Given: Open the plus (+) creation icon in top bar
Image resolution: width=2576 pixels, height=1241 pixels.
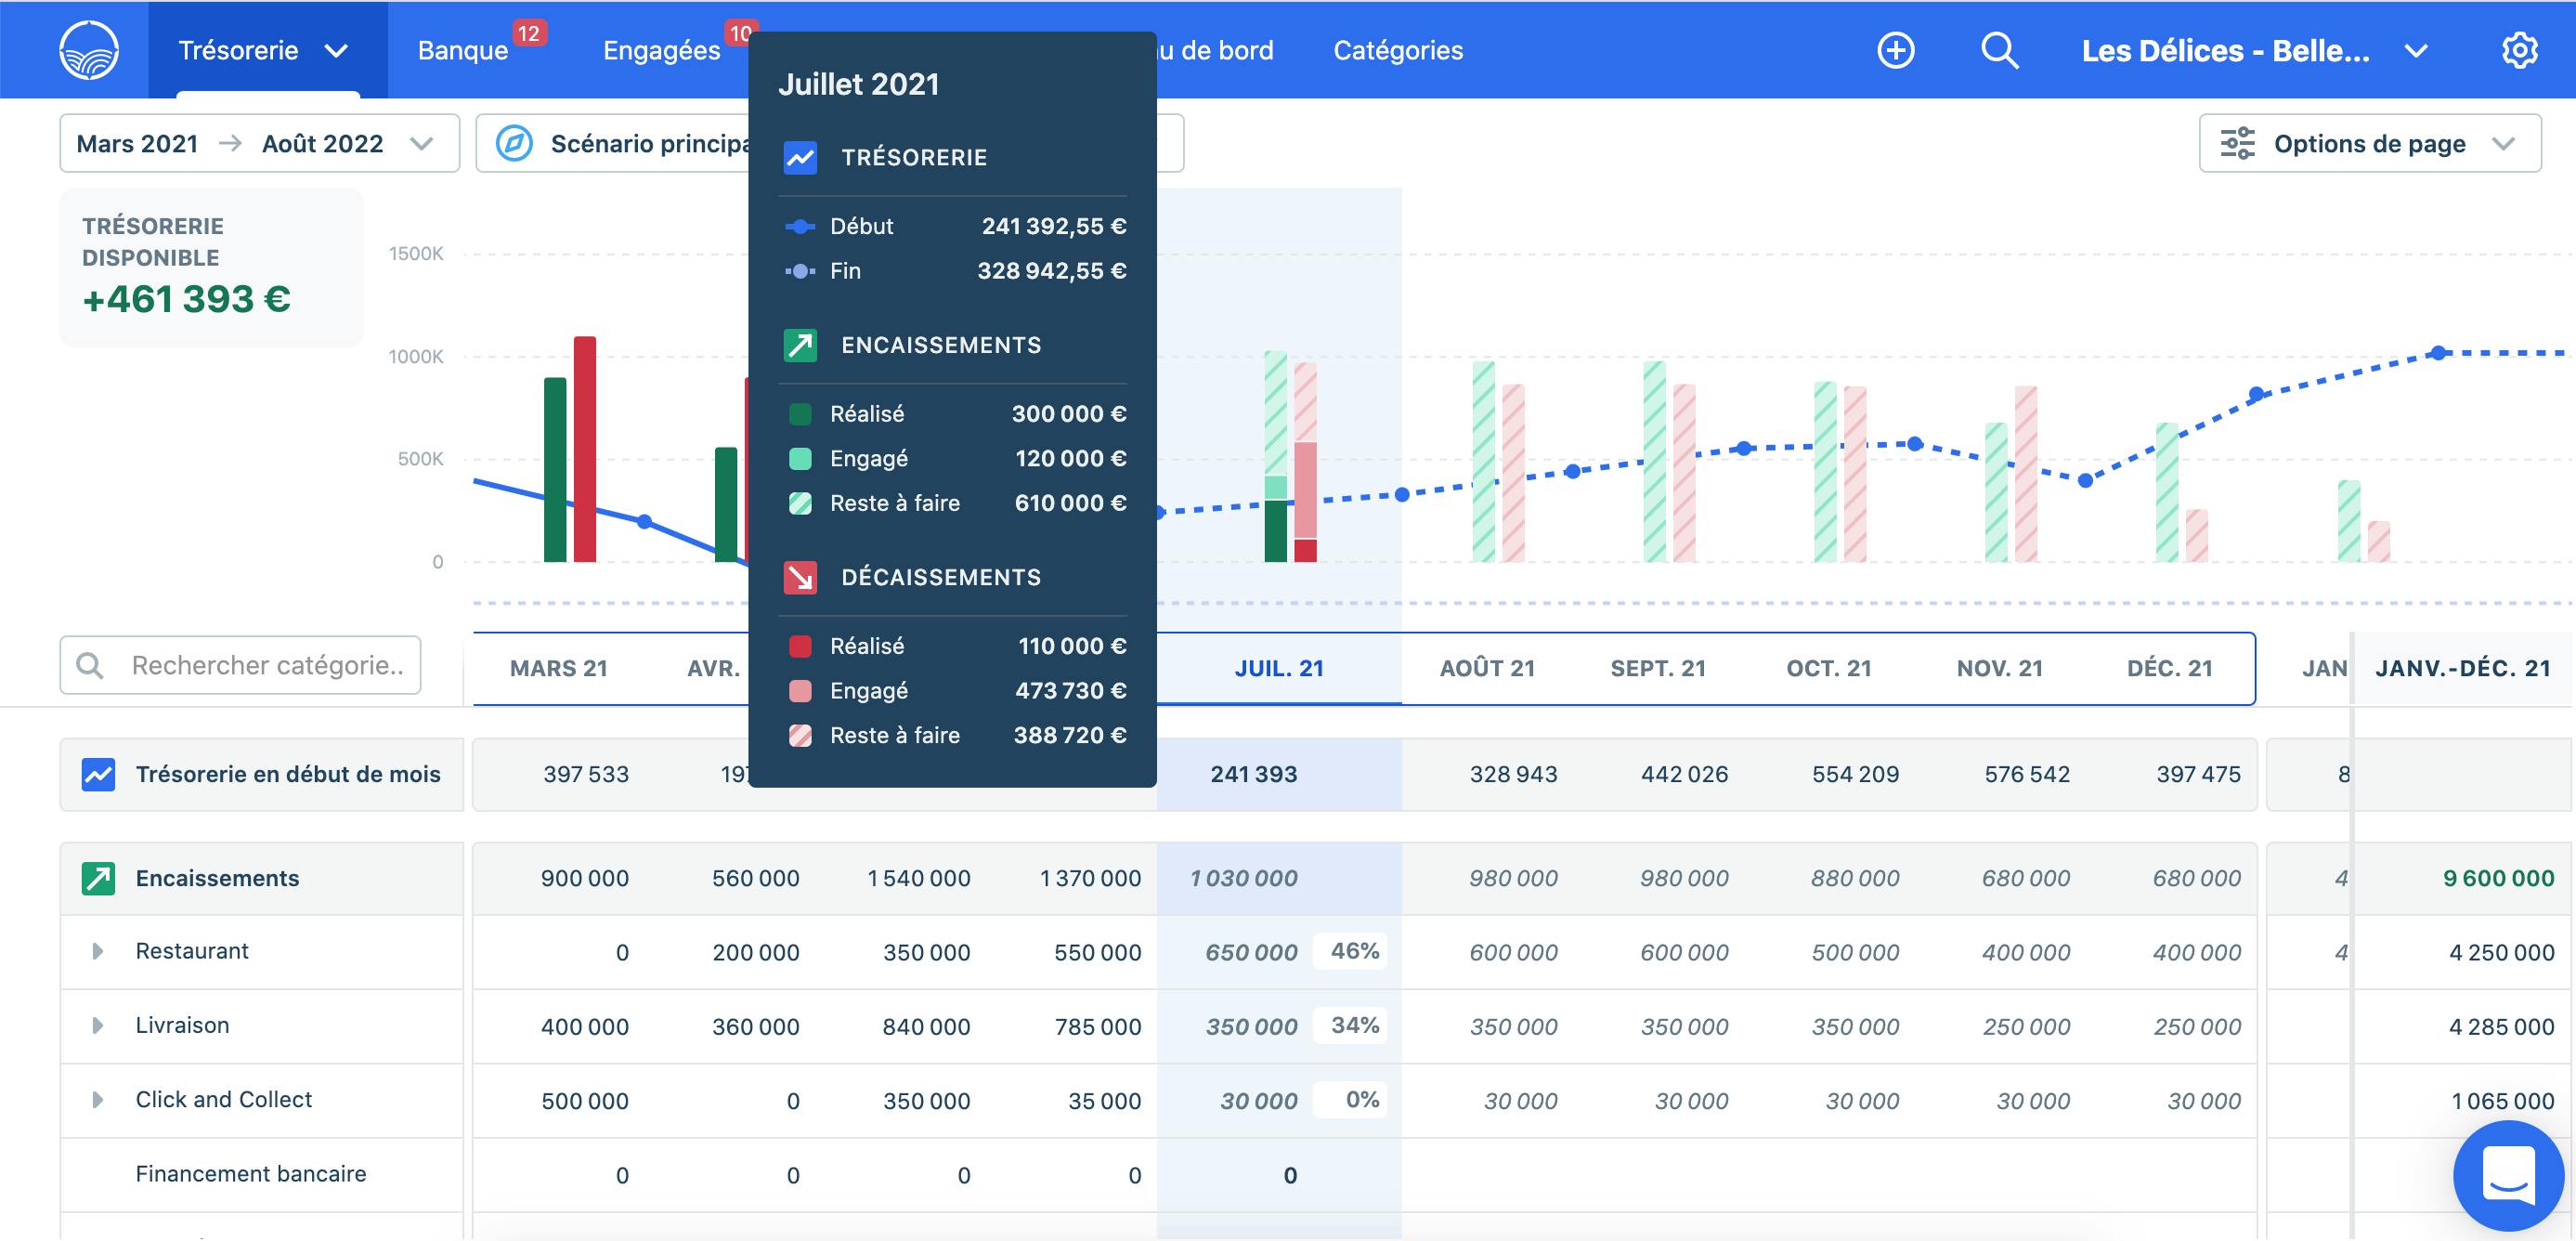Looking at the screenshot, I should click(x=1895, y=49).
